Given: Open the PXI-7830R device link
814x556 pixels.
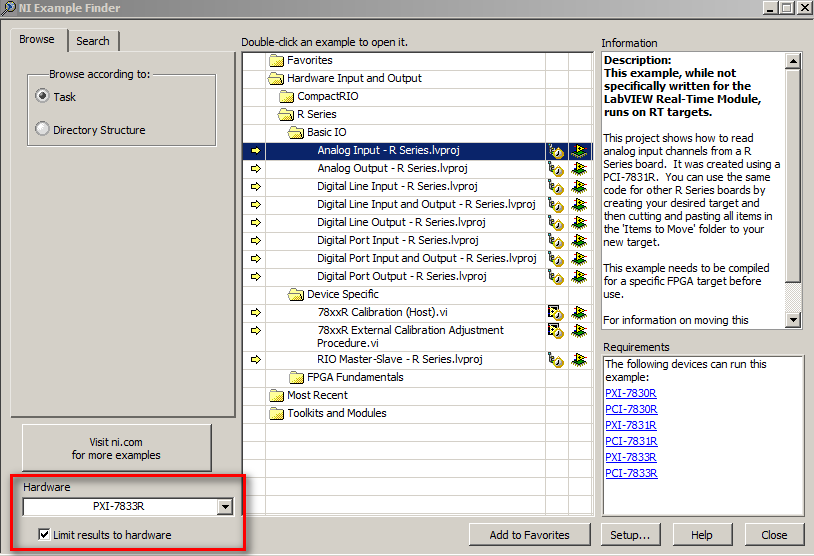Looking at the screenshot, I should click(630, 393).
